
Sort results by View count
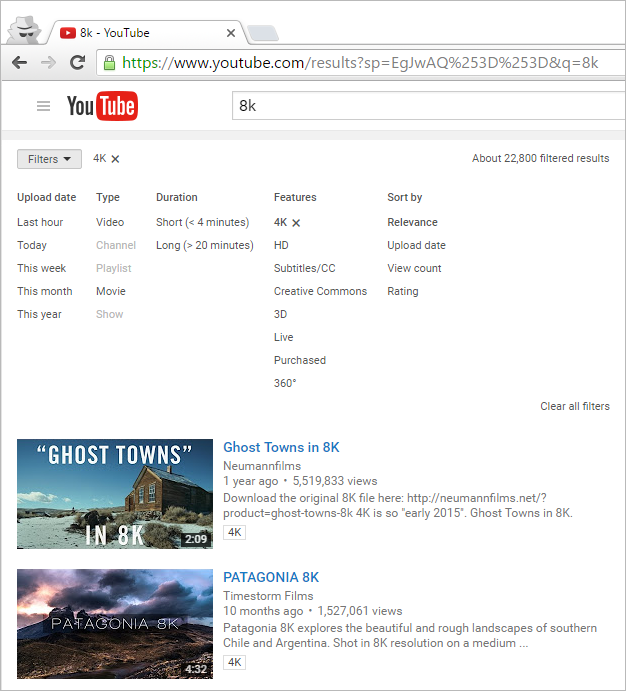coord(414,268)
